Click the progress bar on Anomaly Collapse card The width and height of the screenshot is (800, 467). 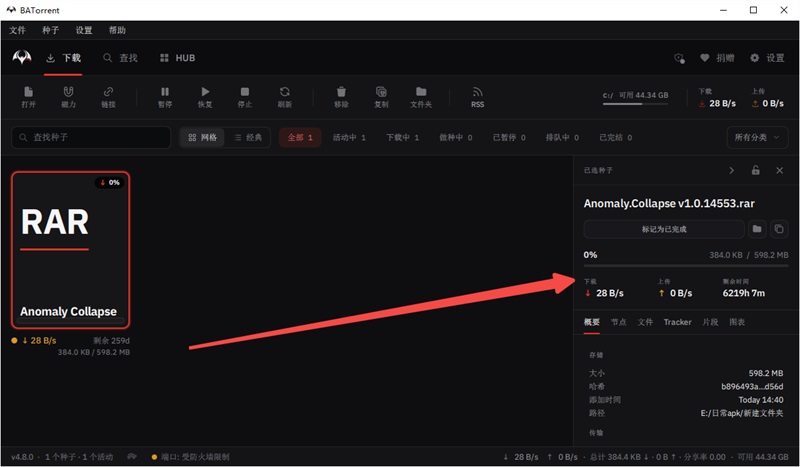tap(70, 321)
